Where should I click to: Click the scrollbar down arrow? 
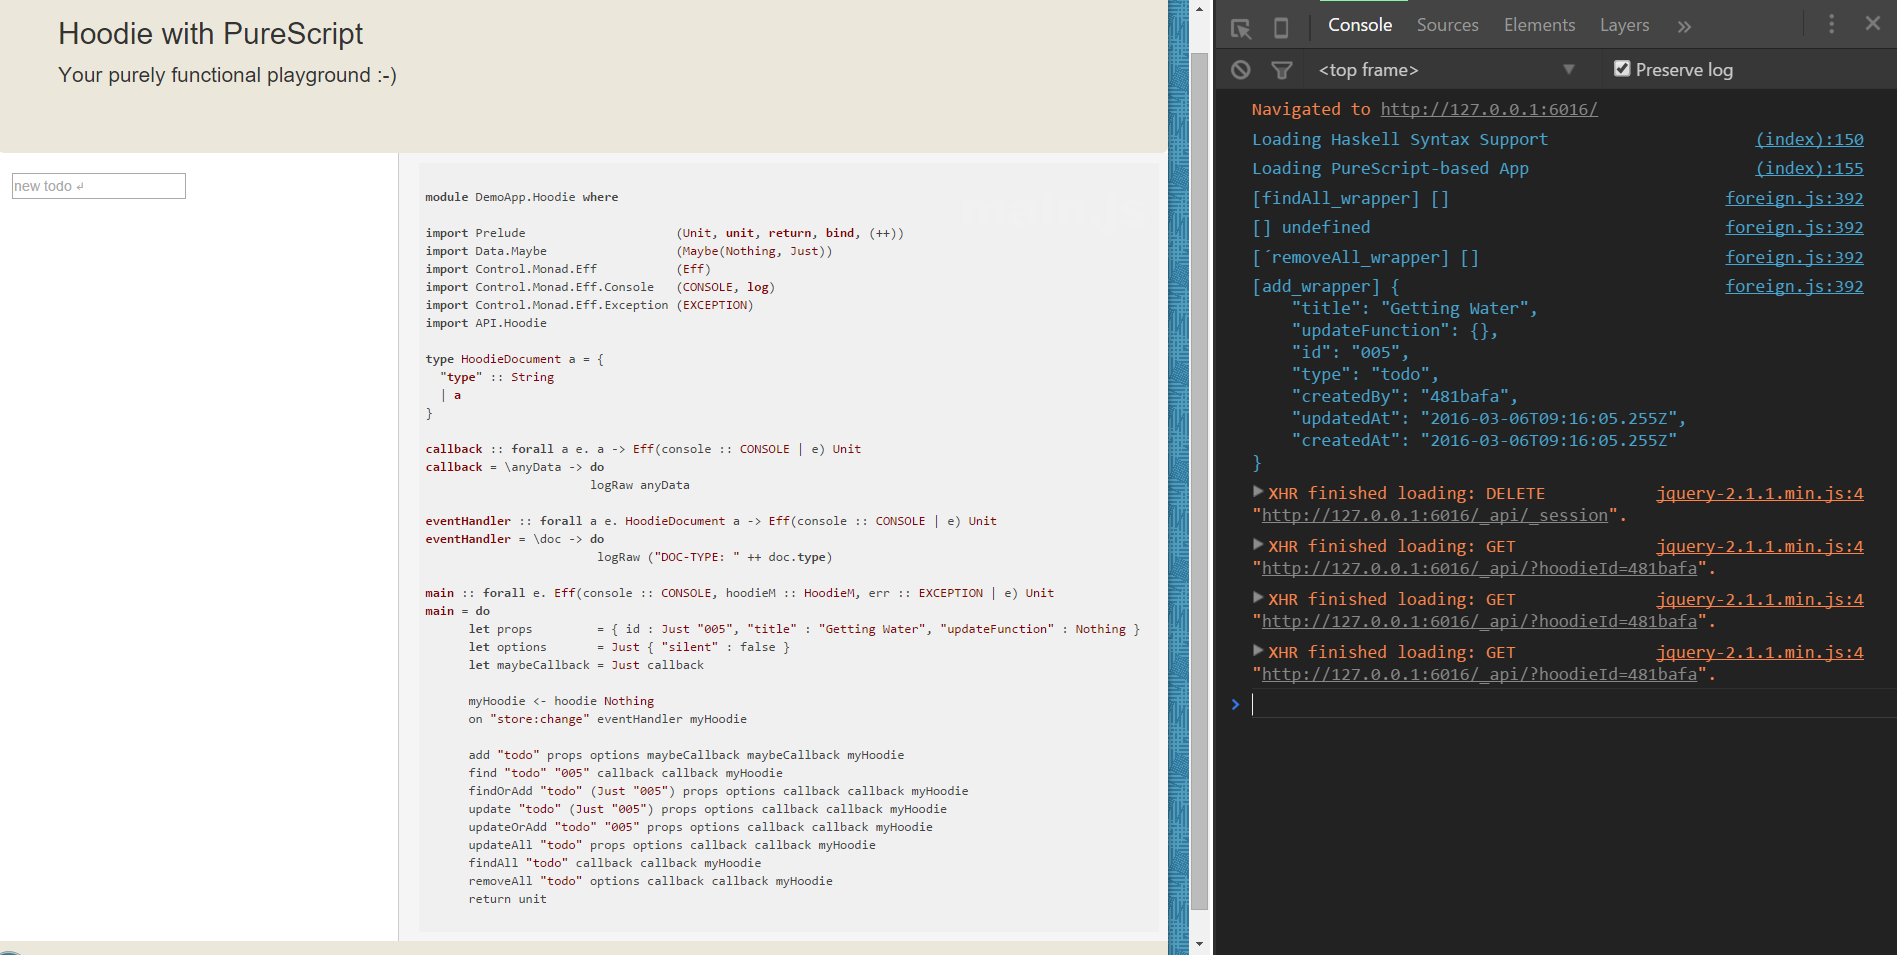point(1199,943)
